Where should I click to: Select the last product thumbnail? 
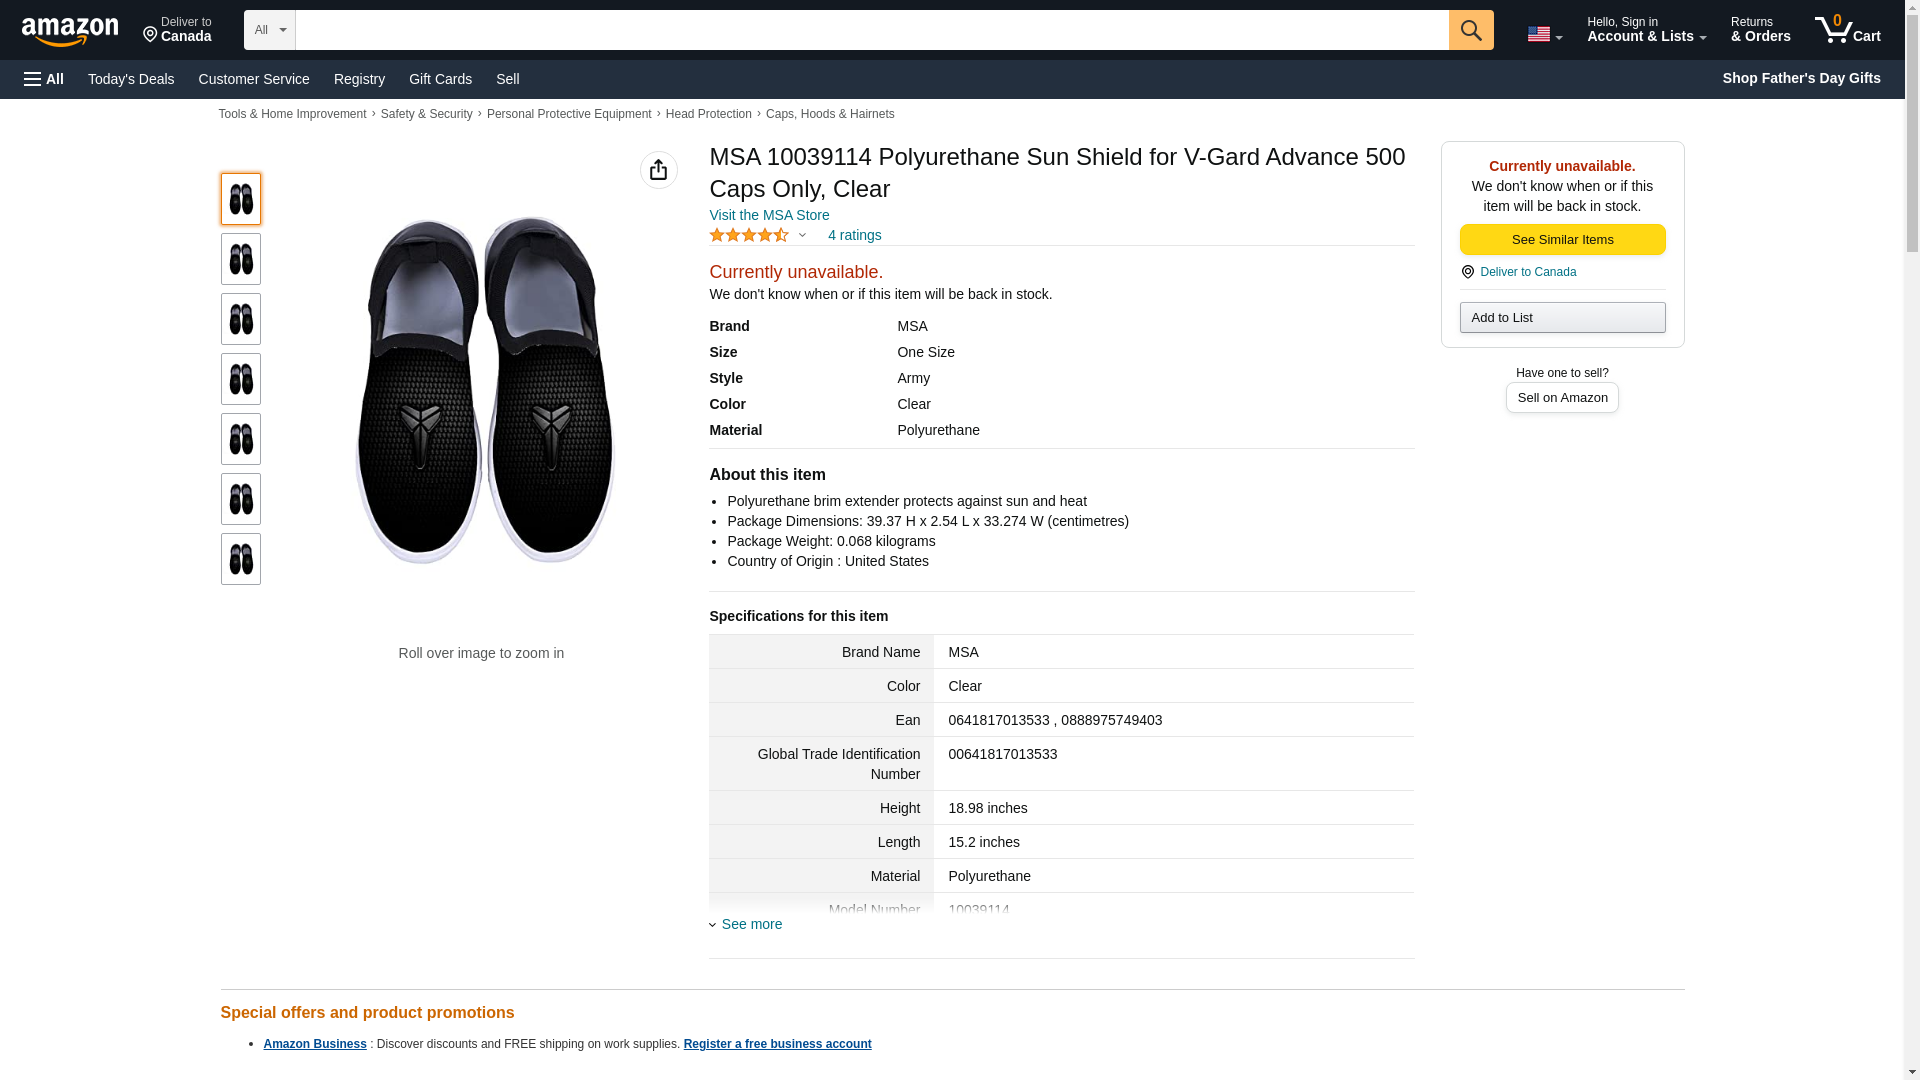pos(241,559)
